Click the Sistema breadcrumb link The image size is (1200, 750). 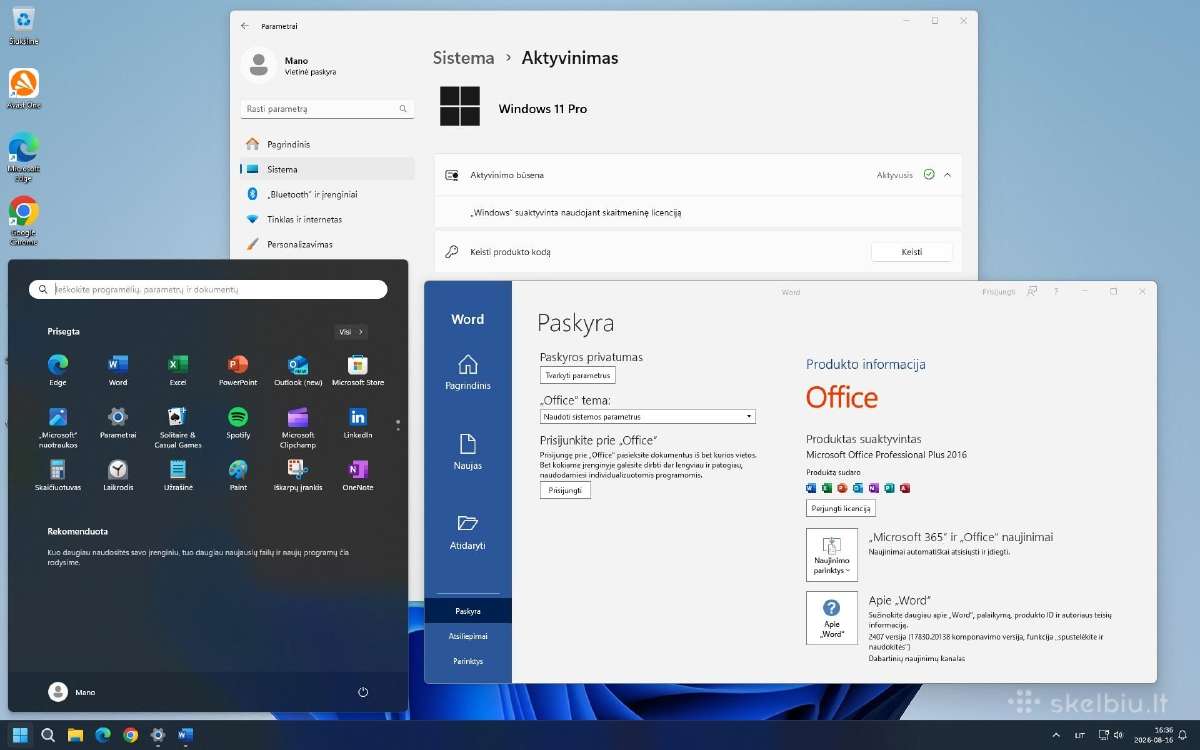[x=463, y=58]
